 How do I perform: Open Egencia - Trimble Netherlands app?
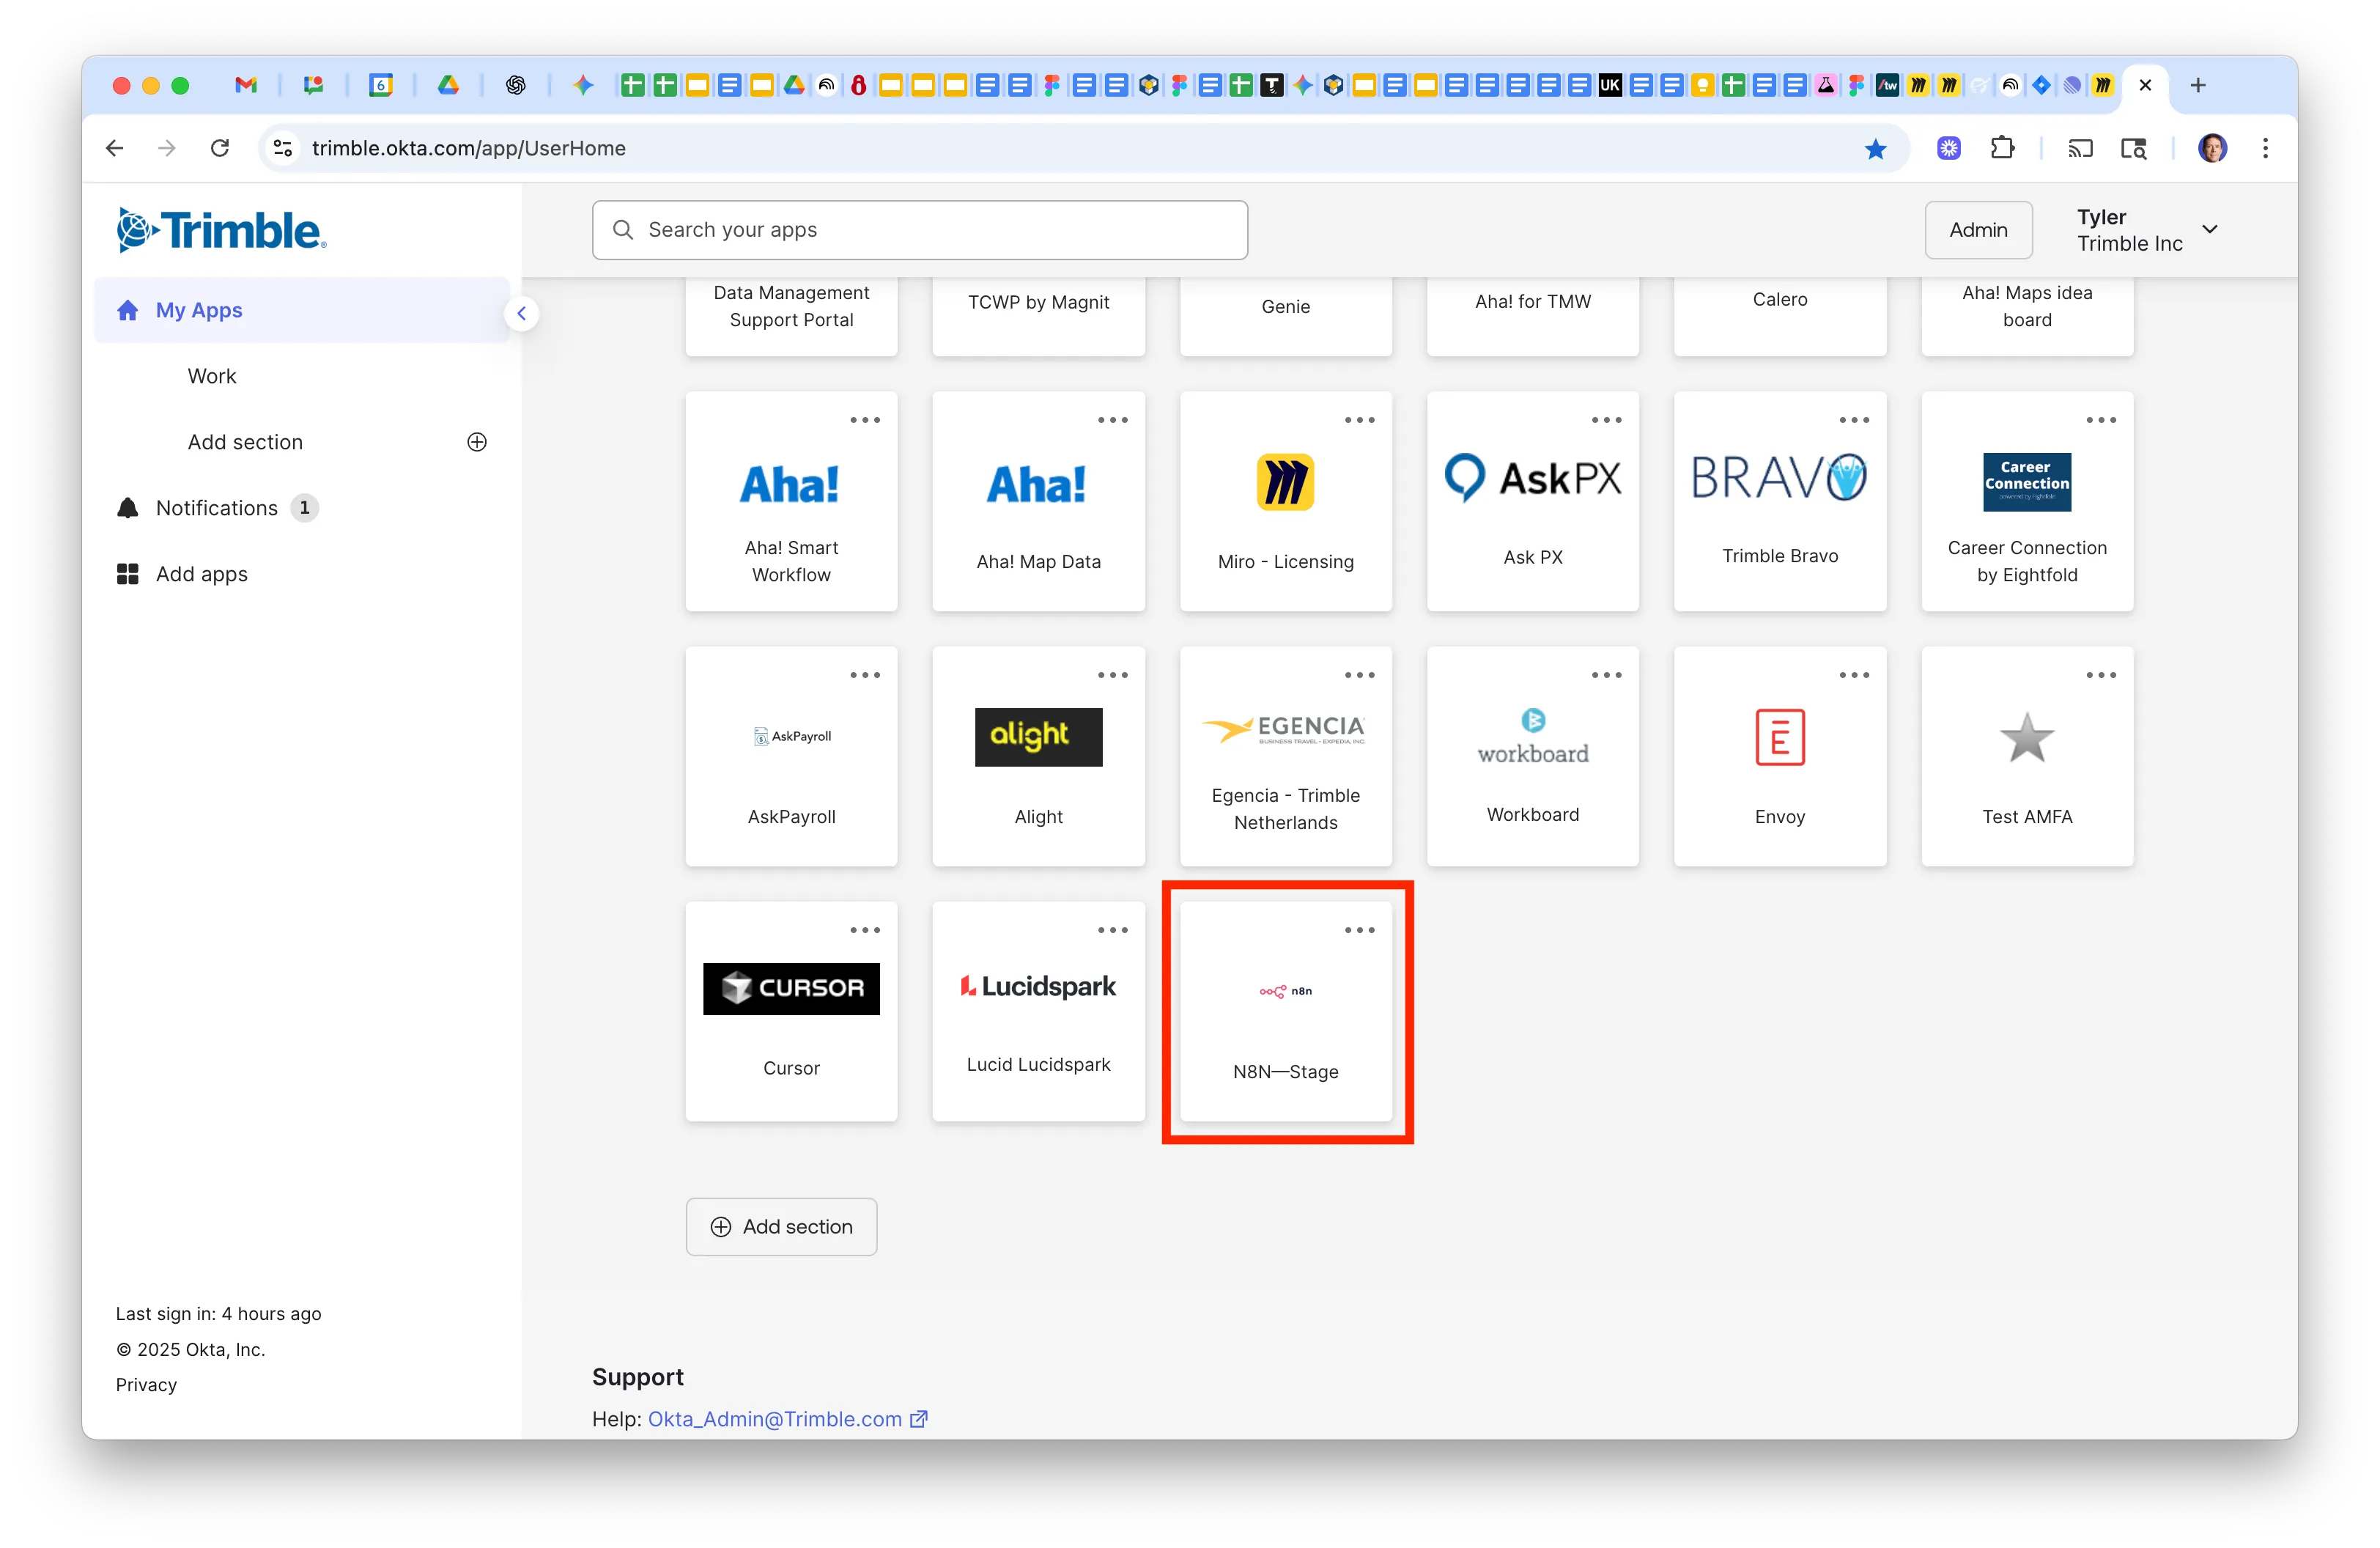tap(1285, 756)
